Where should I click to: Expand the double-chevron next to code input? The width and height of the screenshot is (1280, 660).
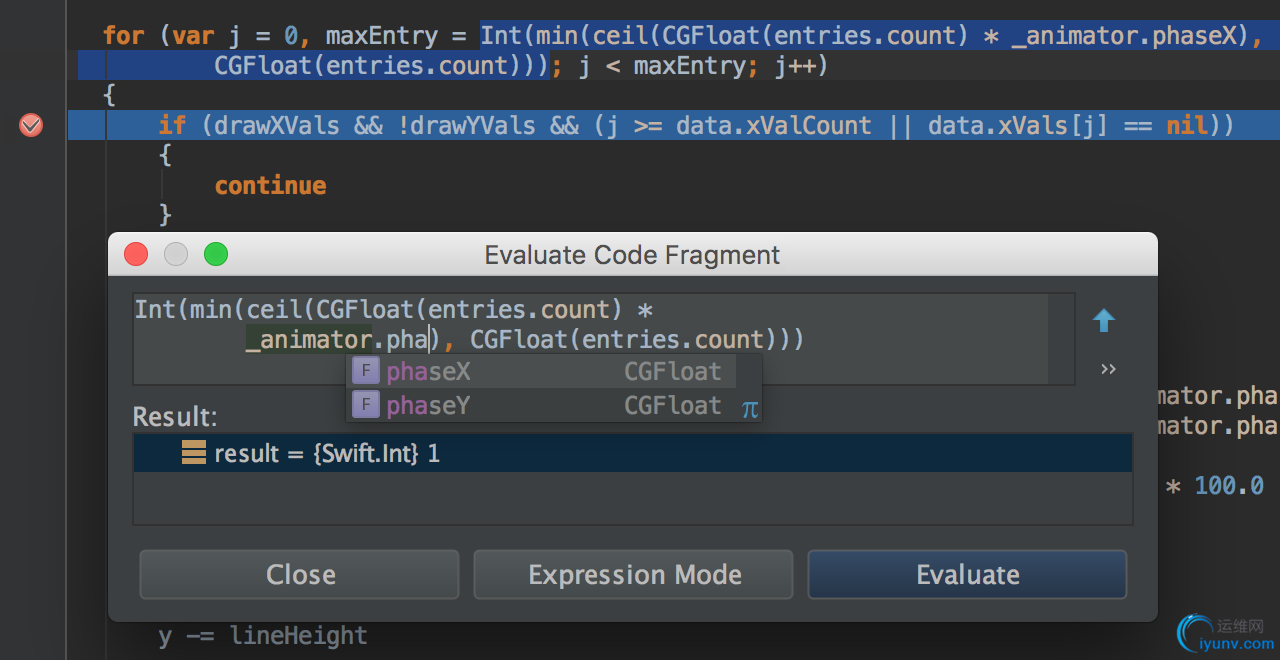[1108, 369]
